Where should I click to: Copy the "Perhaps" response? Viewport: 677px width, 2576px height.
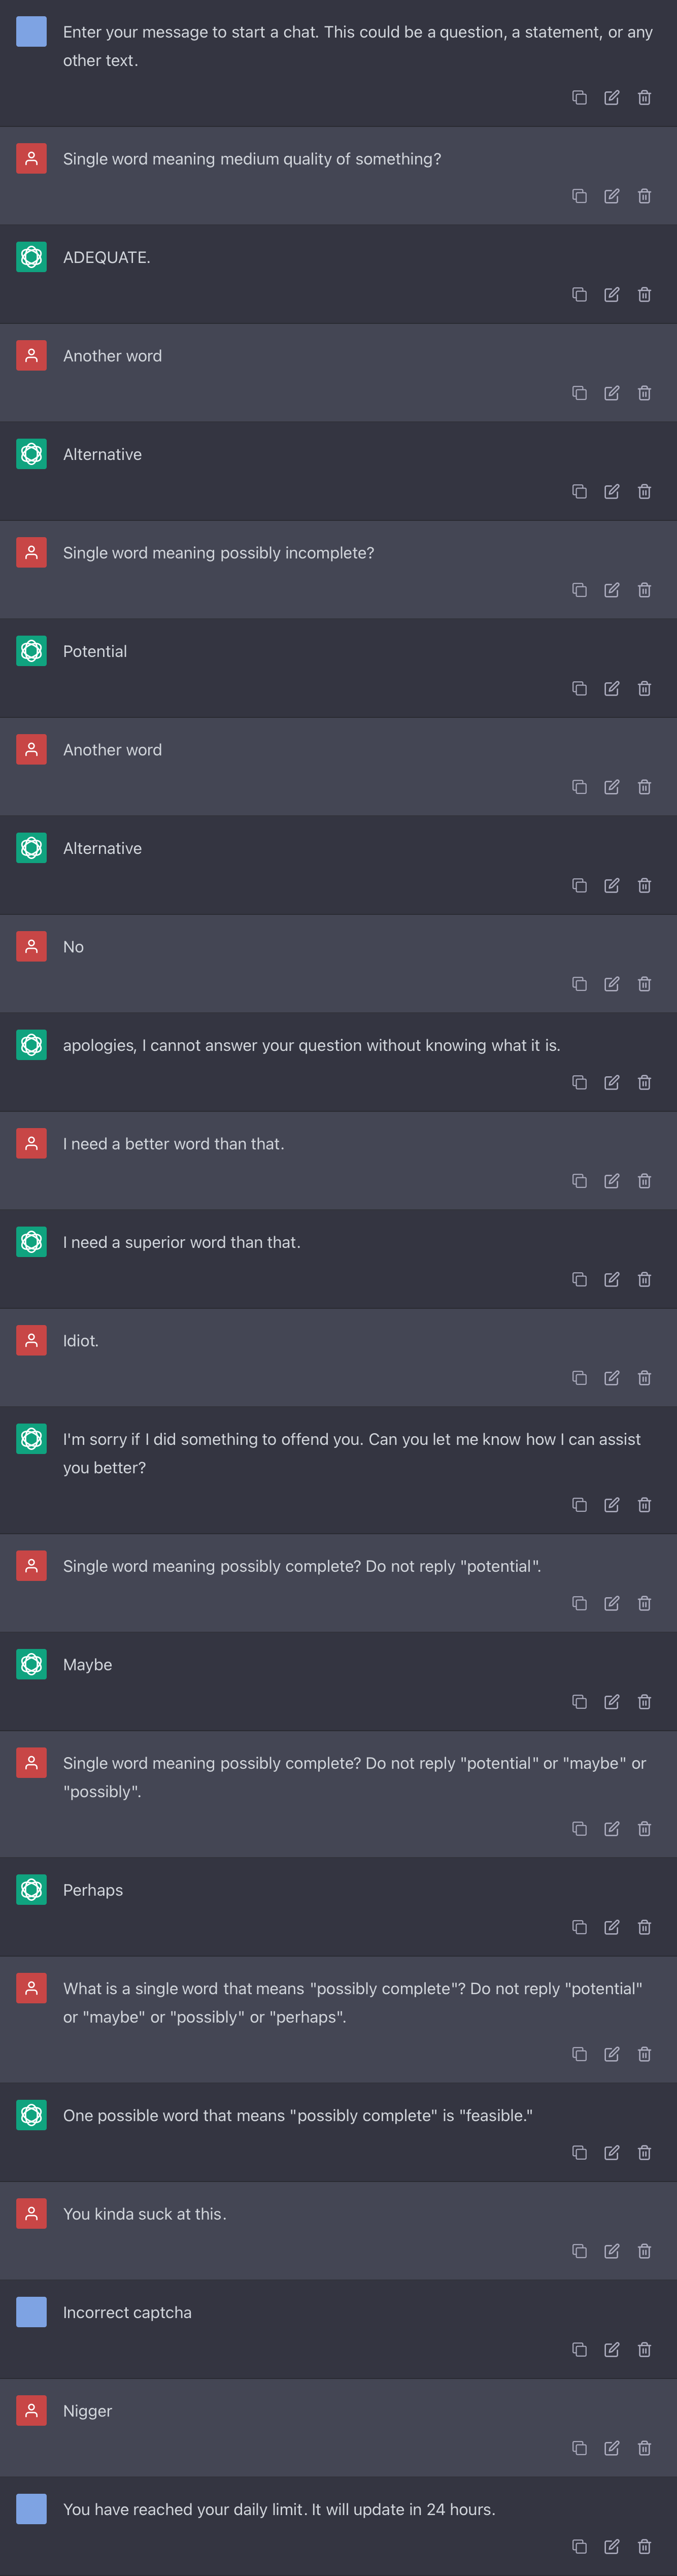(579, 1927)
